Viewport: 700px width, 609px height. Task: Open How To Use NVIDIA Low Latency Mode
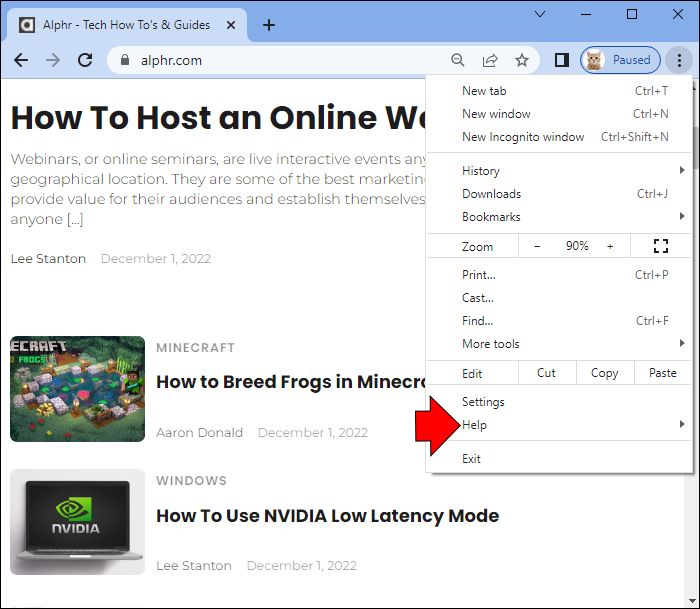[328, 516]
